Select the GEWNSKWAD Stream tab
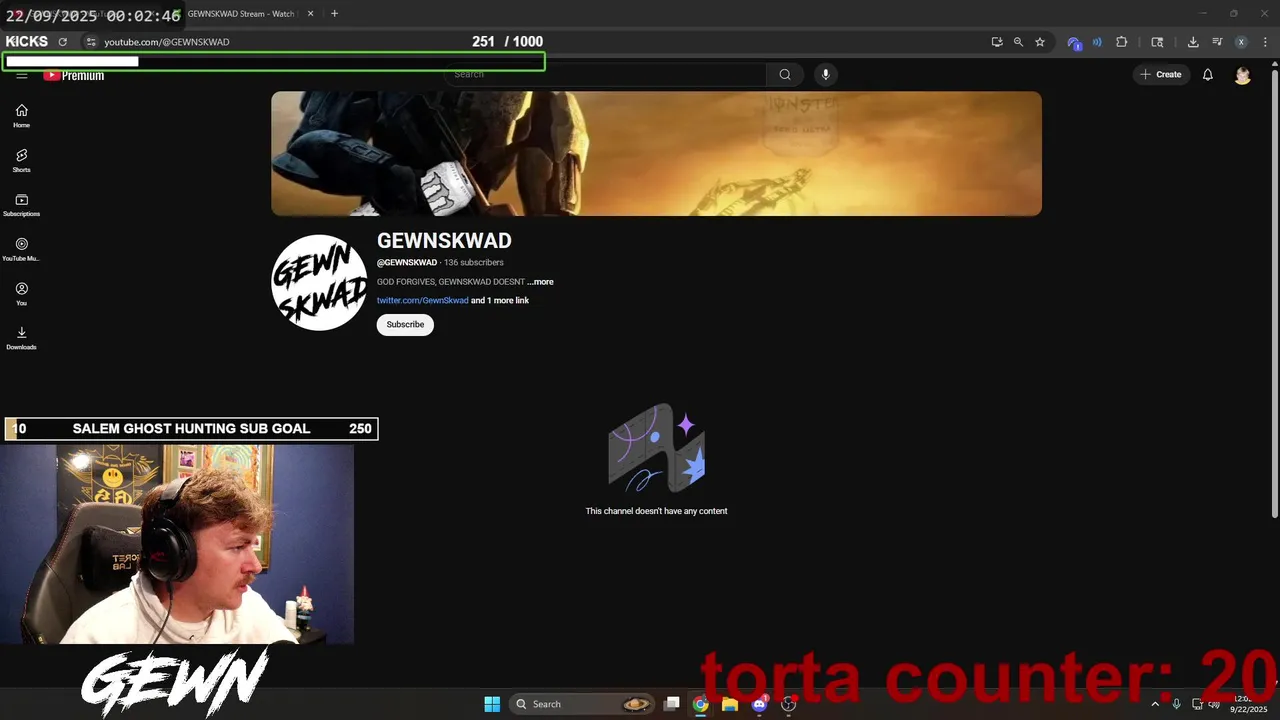Screen dimensions: 1280x720 240,14
